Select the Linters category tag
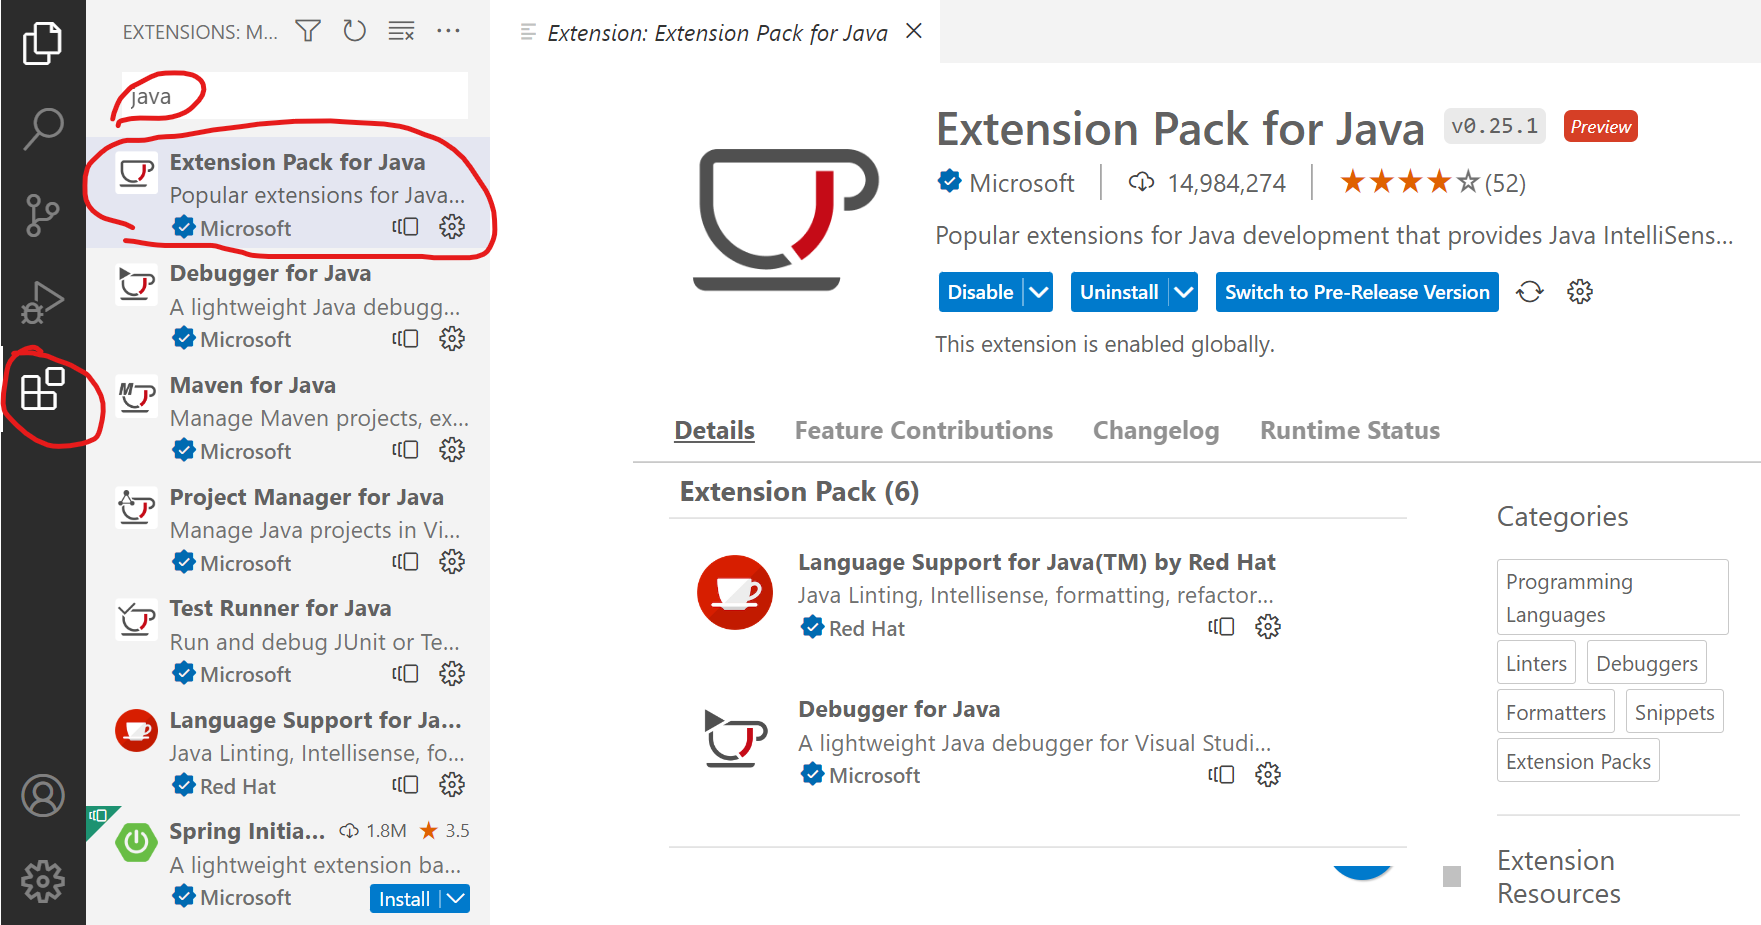This screenshot has height=925, width=1761. pos(1536,663)
